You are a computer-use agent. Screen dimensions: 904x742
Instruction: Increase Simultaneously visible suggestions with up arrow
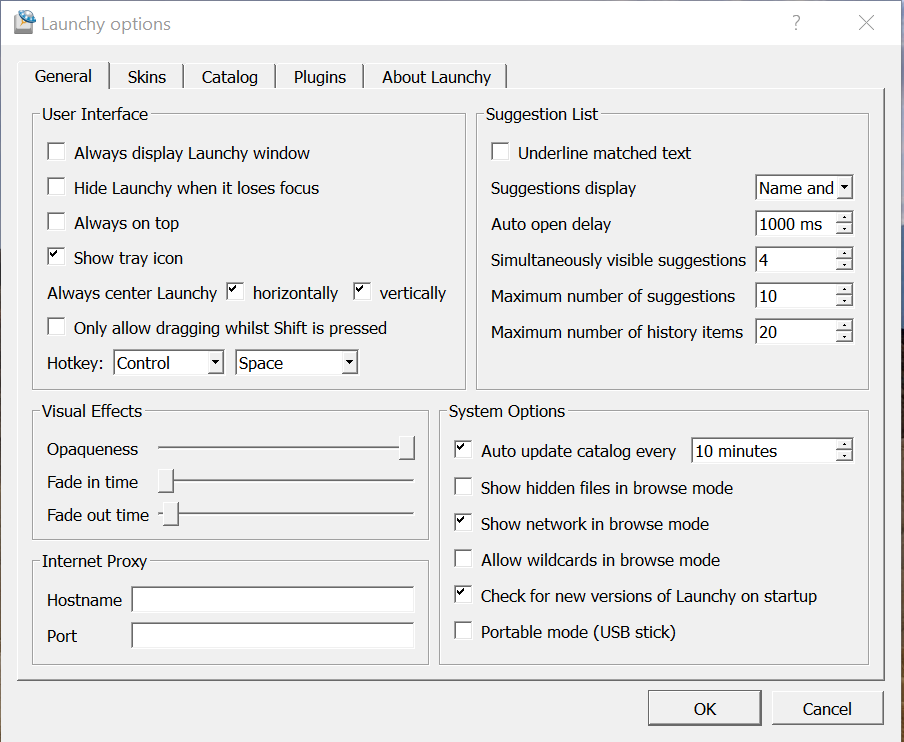click(x=845, y=254)
